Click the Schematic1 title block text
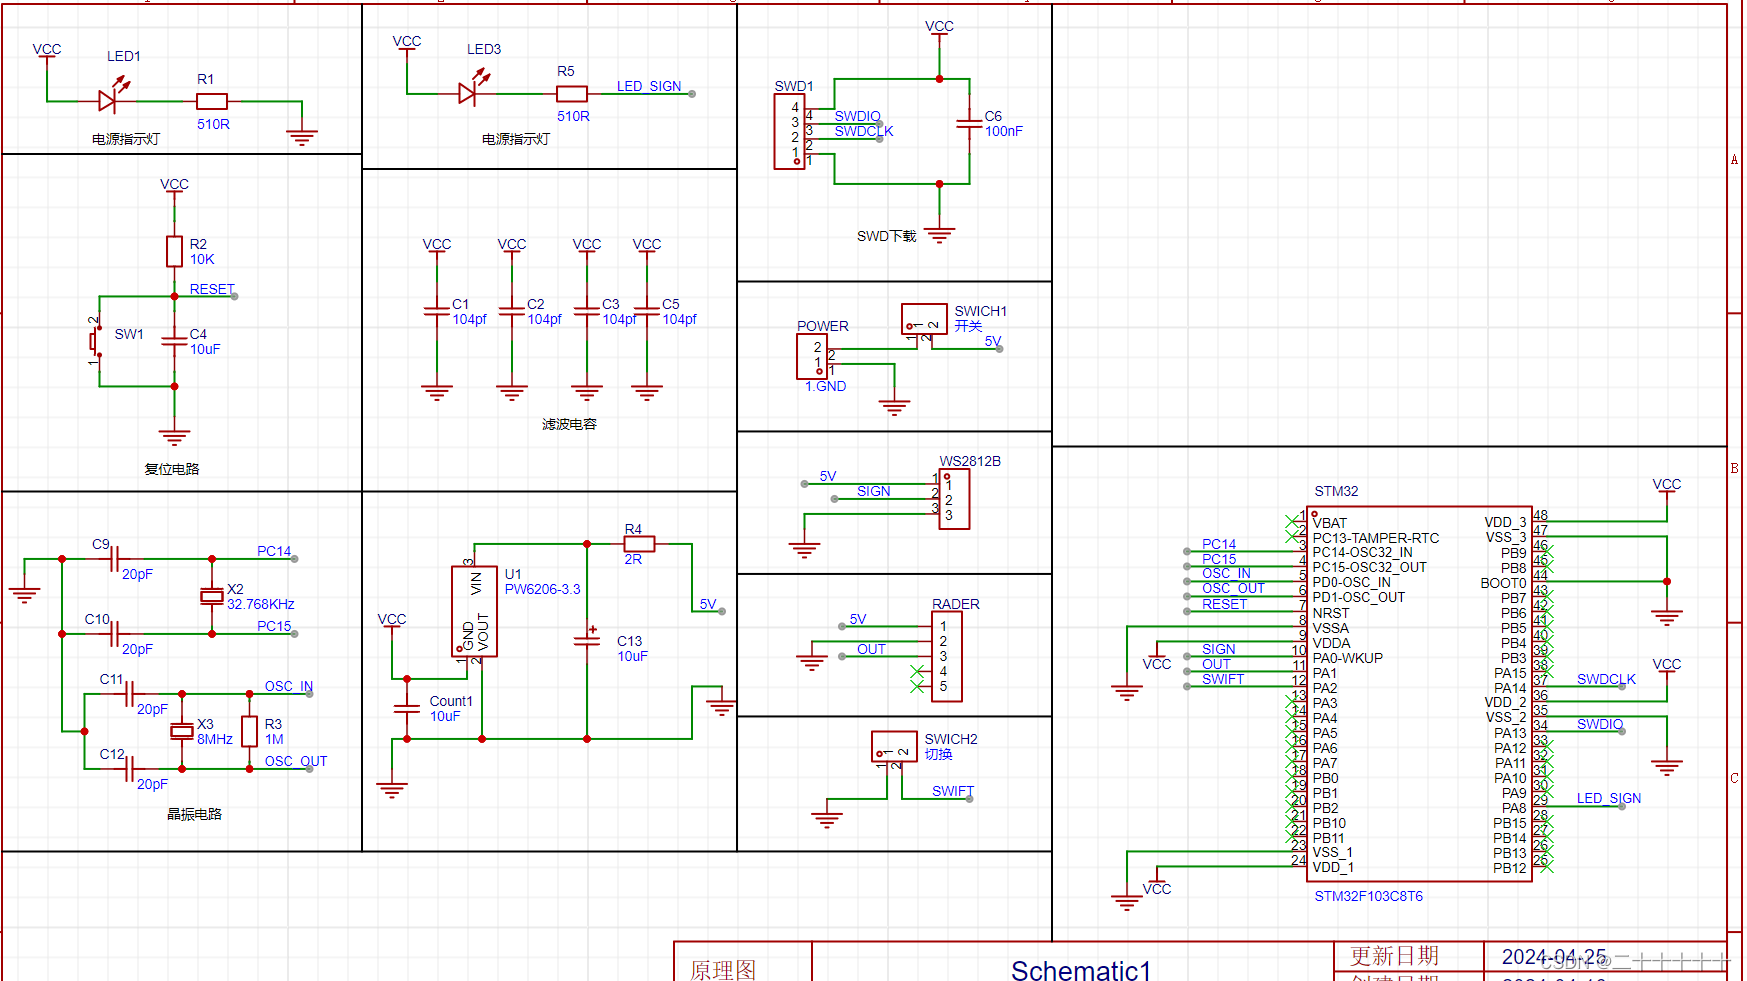 (x=1080, y=969)
